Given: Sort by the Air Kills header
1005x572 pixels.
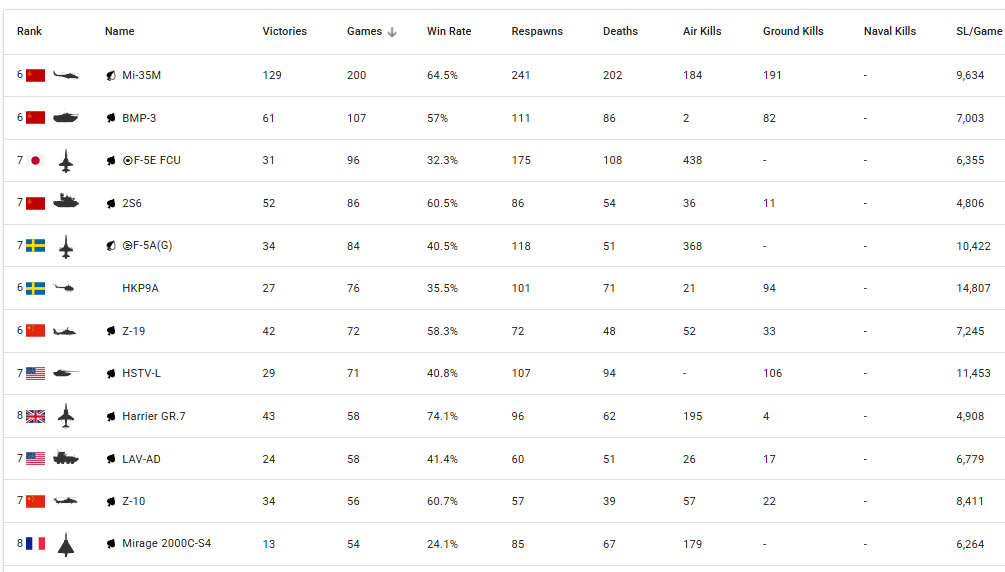Looking at the screenshot, I should pyautogui.click(x=702, y=32).
